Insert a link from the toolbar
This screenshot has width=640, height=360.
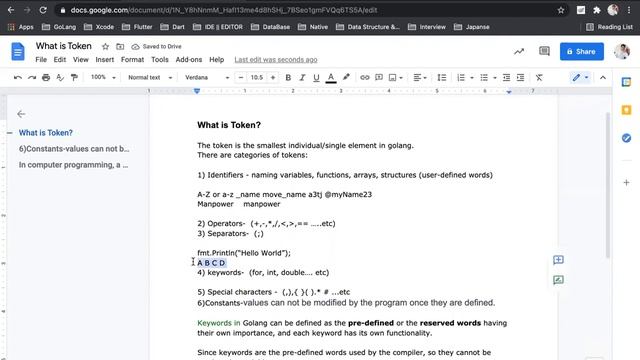[x=364, y=78]
